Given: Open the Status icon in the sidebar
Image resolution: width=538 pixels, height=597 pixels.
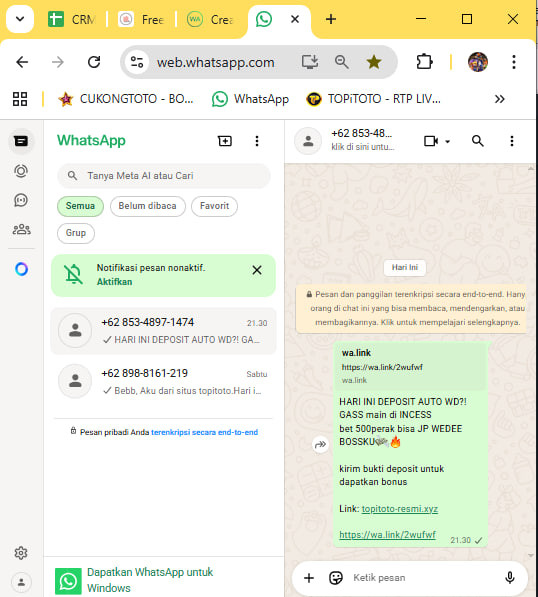Looking at the screenshot, I should 21,171.
